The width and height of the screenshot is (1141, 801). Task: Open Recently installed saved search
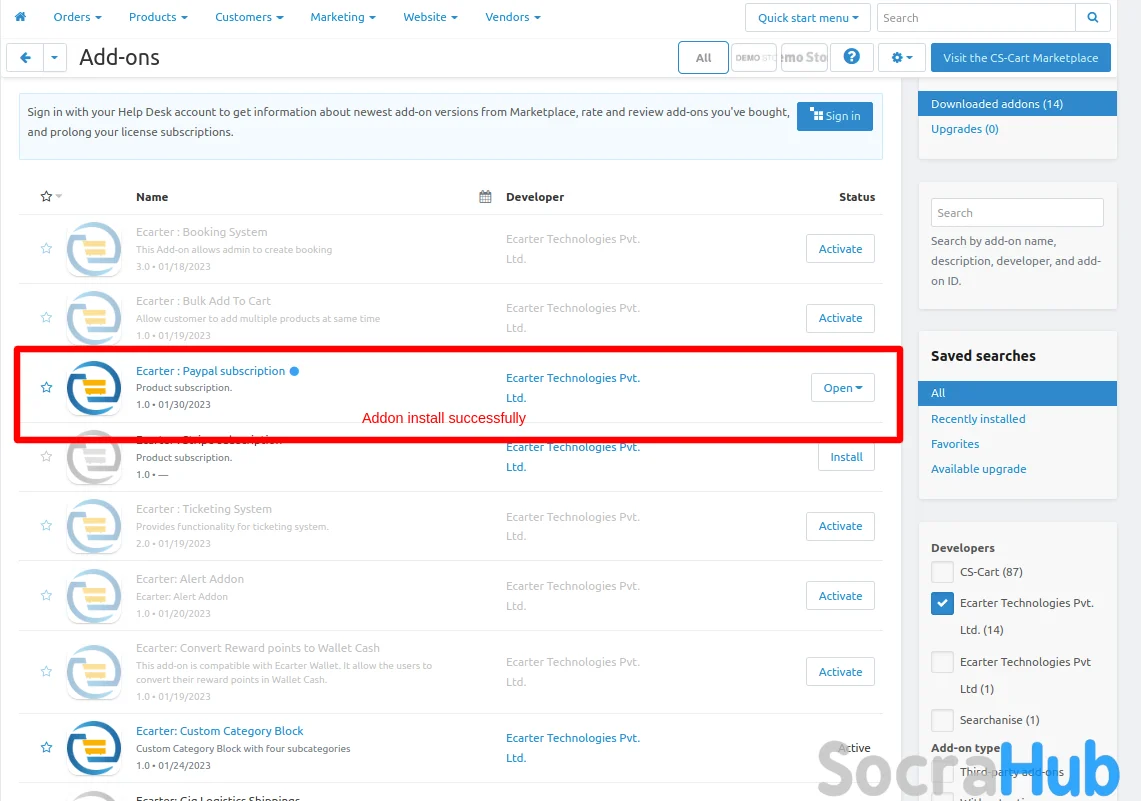[978, 419]
